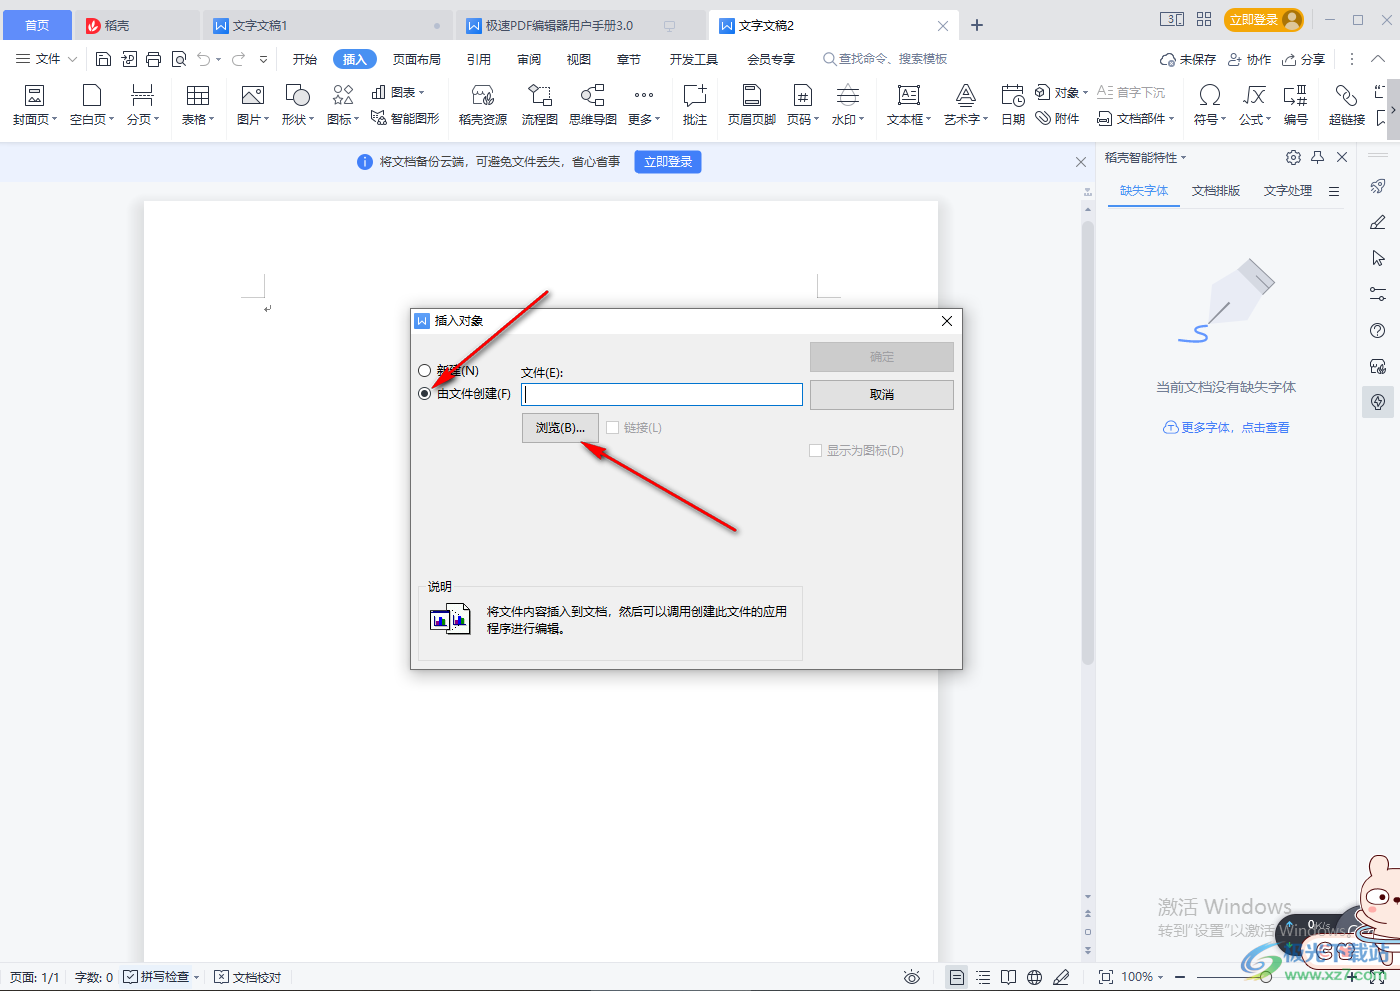Insert a 流程图 flowchart

(x=539, y=105)
